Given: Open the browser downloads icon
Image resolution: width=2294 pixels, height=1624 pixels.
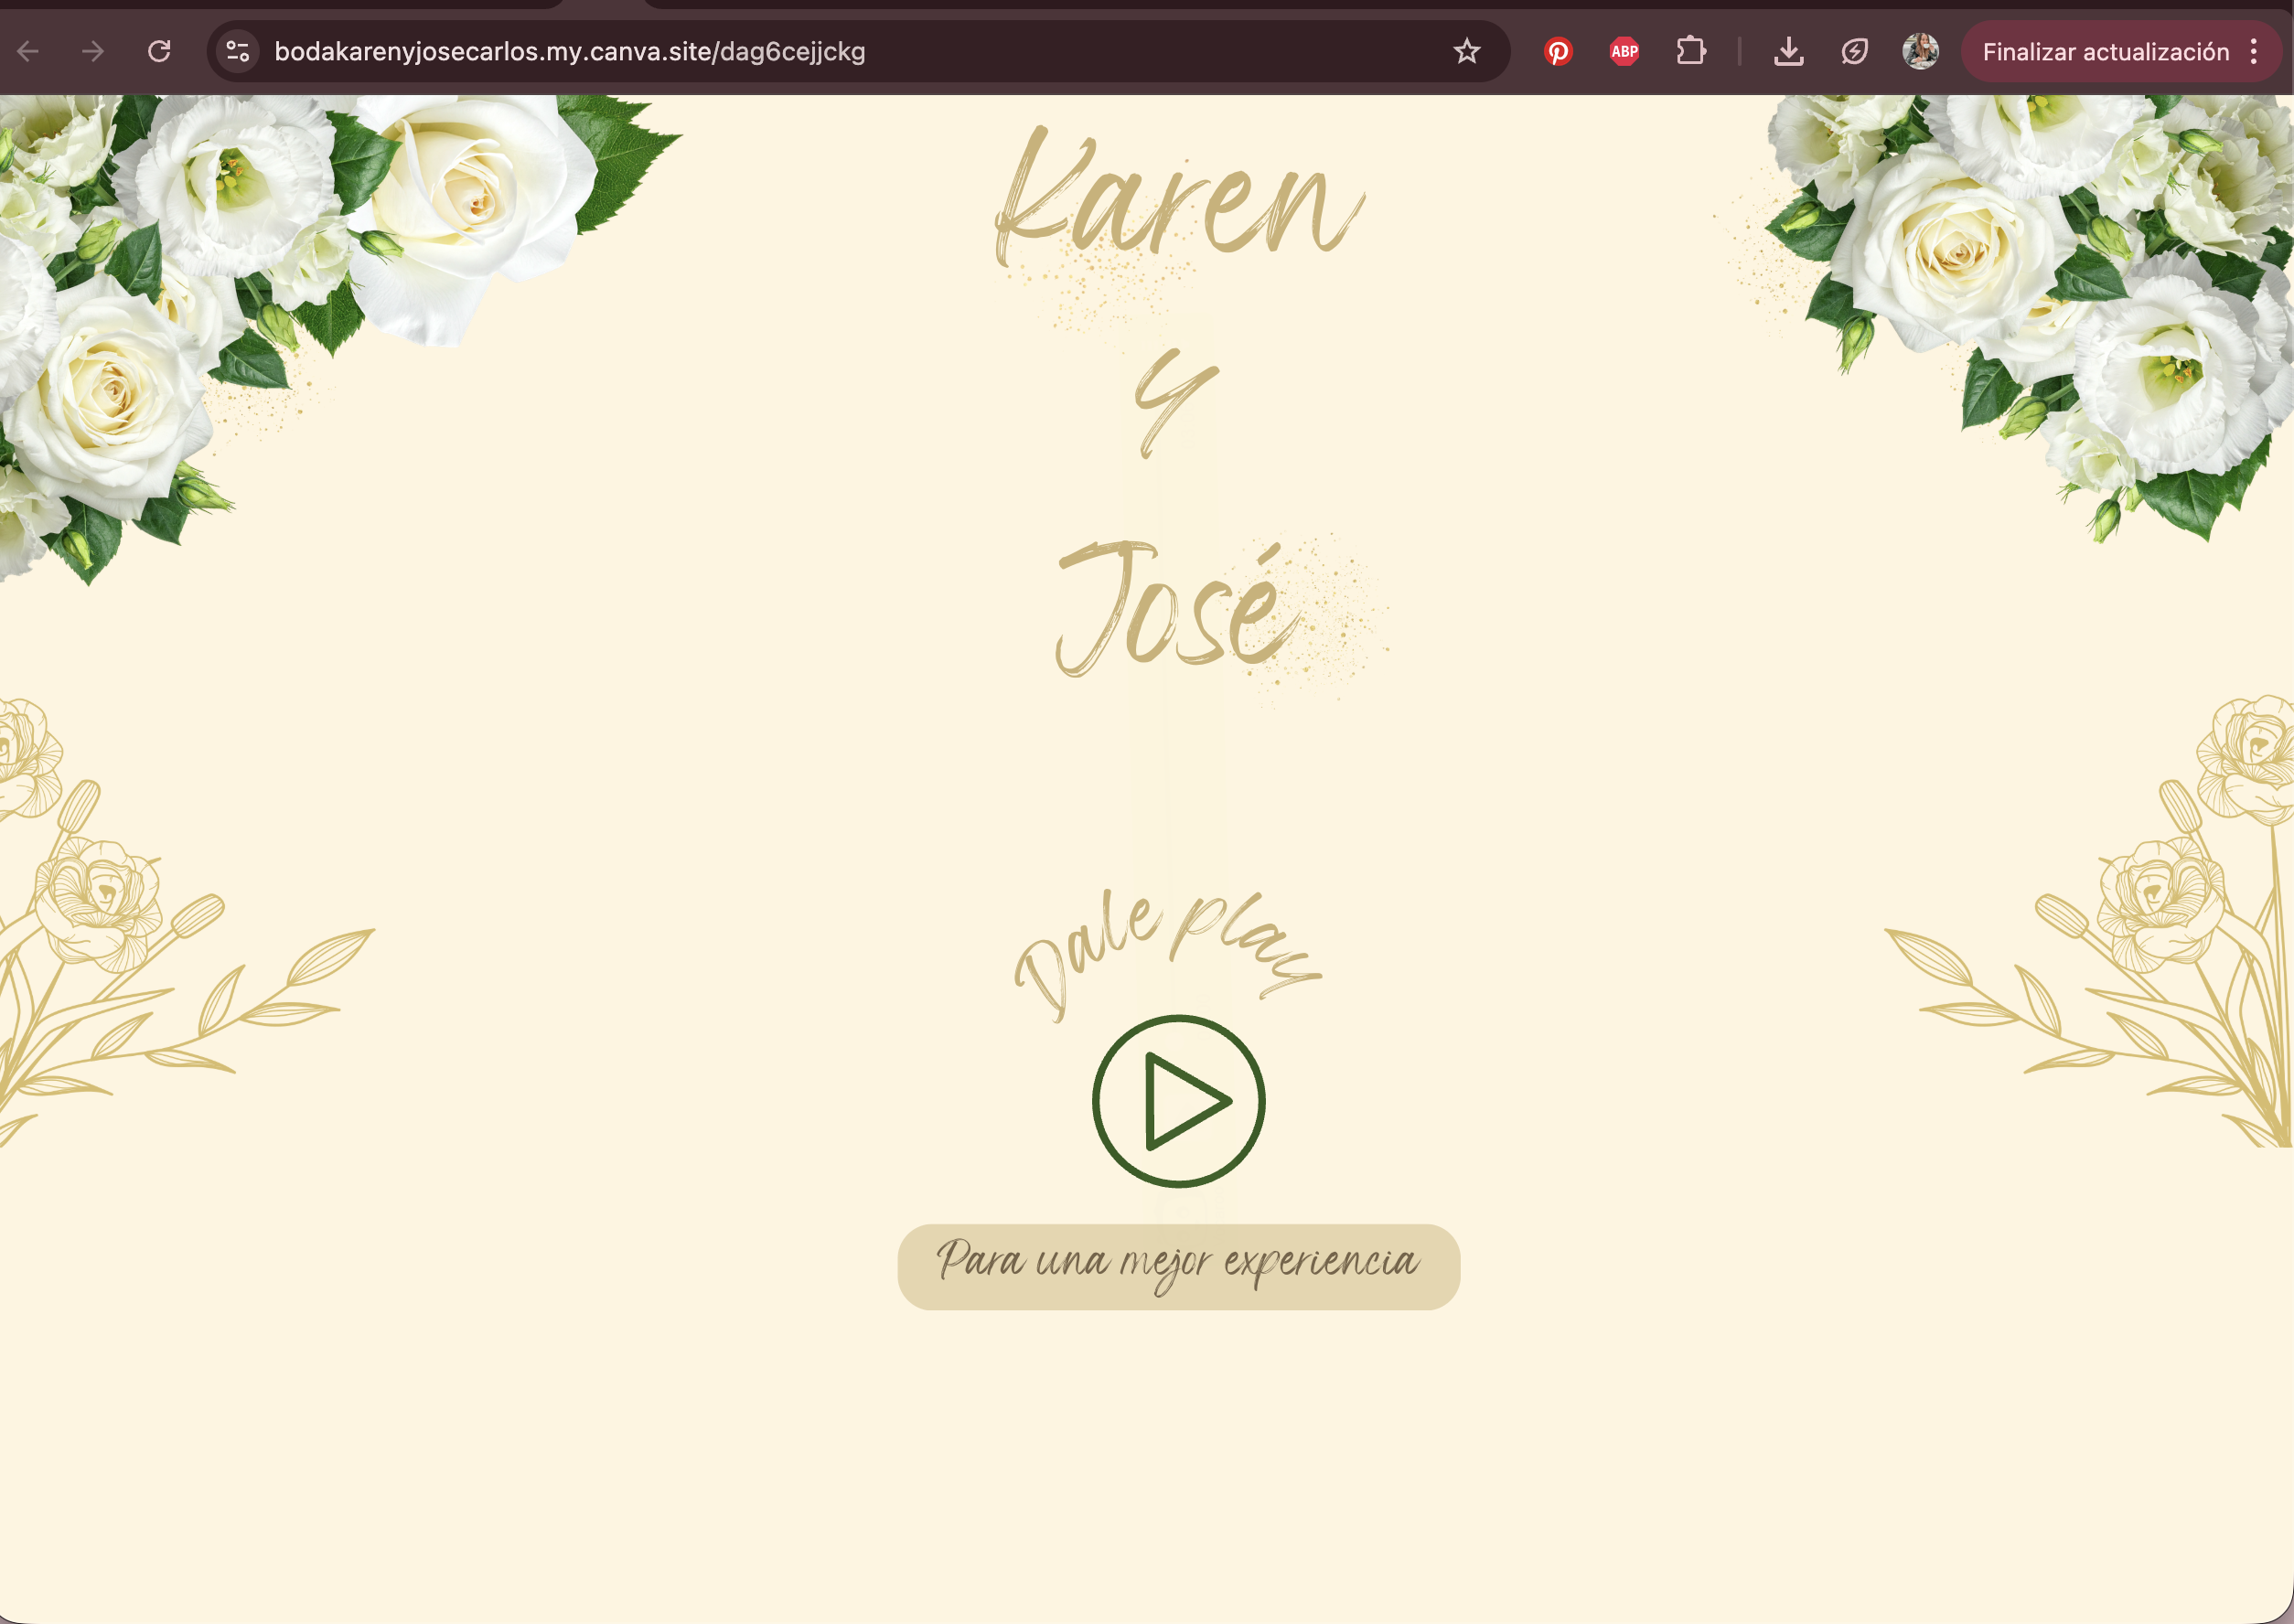Looking at the screenshot, I should tap(1788, 51).
